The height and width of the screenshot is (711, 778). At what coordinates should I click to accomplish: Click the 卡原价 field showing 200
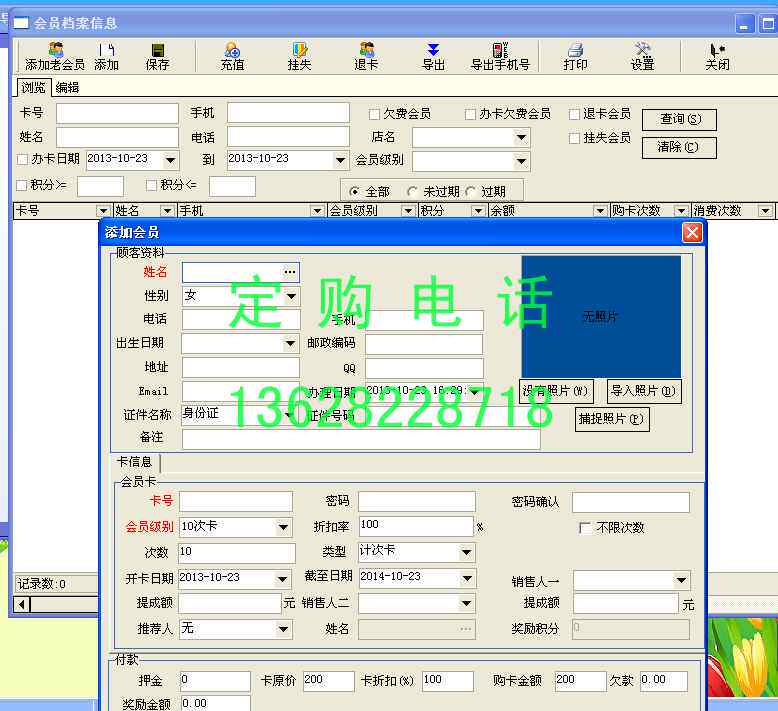[328, 681]
